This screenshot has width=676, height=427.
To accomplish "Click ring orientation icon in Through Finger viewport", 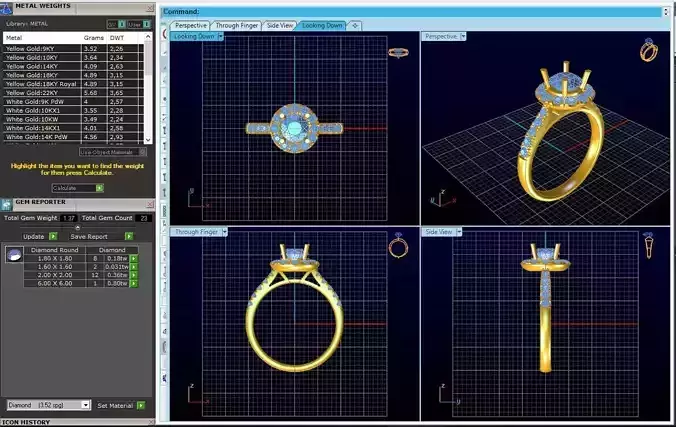I will click(x=398, y=246).
